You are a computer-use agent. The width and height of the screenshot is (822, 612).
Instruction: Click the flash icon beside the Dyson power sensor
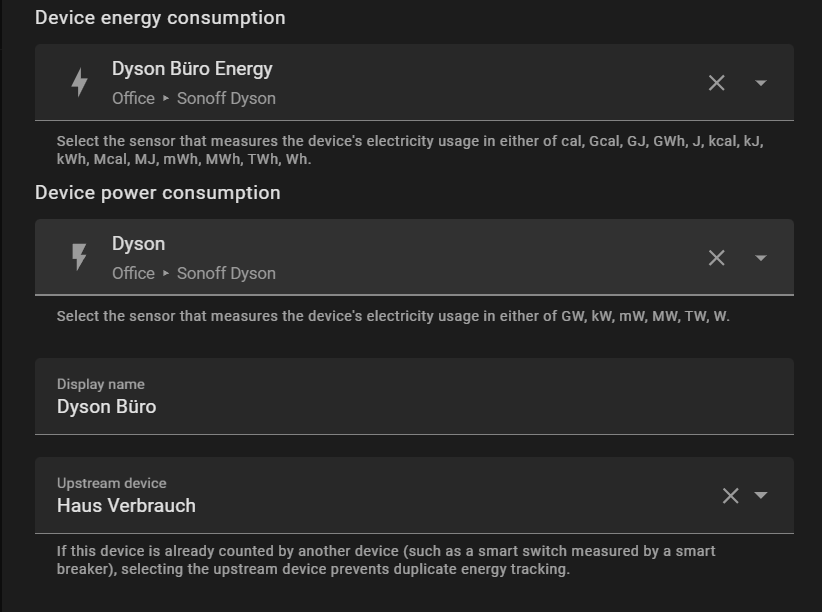point(80,258)
